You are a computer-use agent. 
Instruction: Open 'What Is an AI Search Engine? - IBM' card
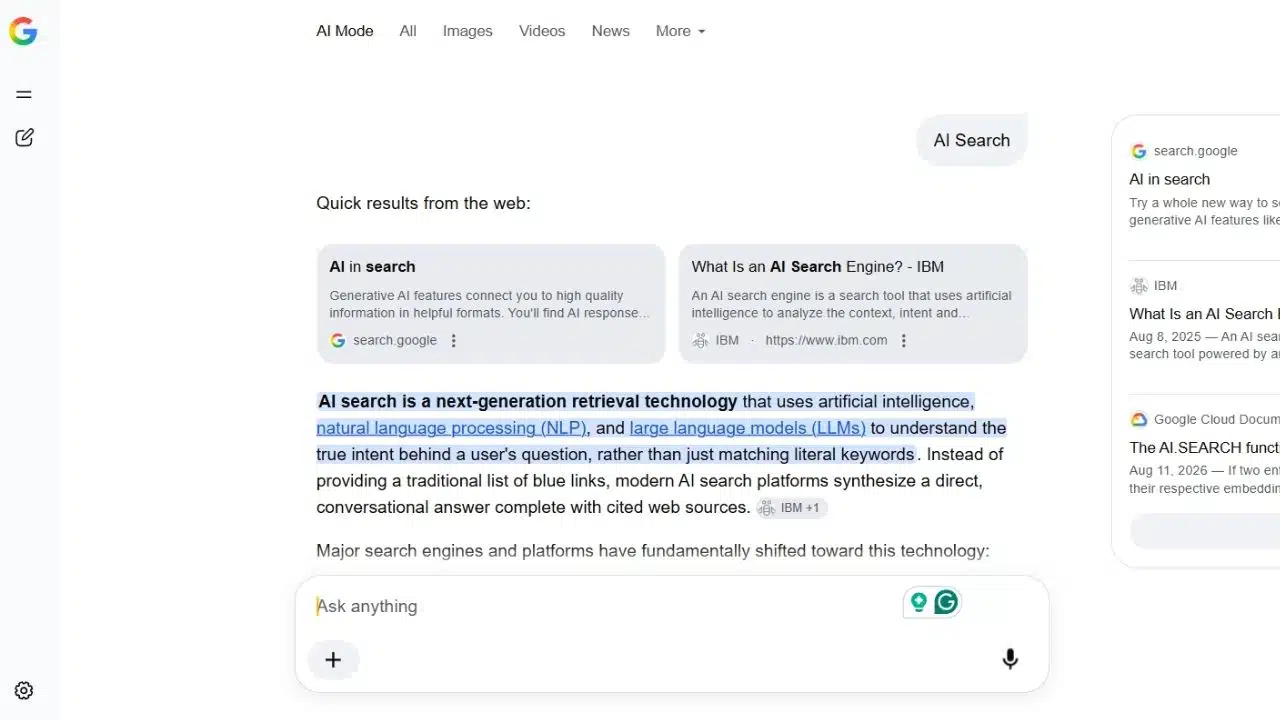(x=853, y=303)
